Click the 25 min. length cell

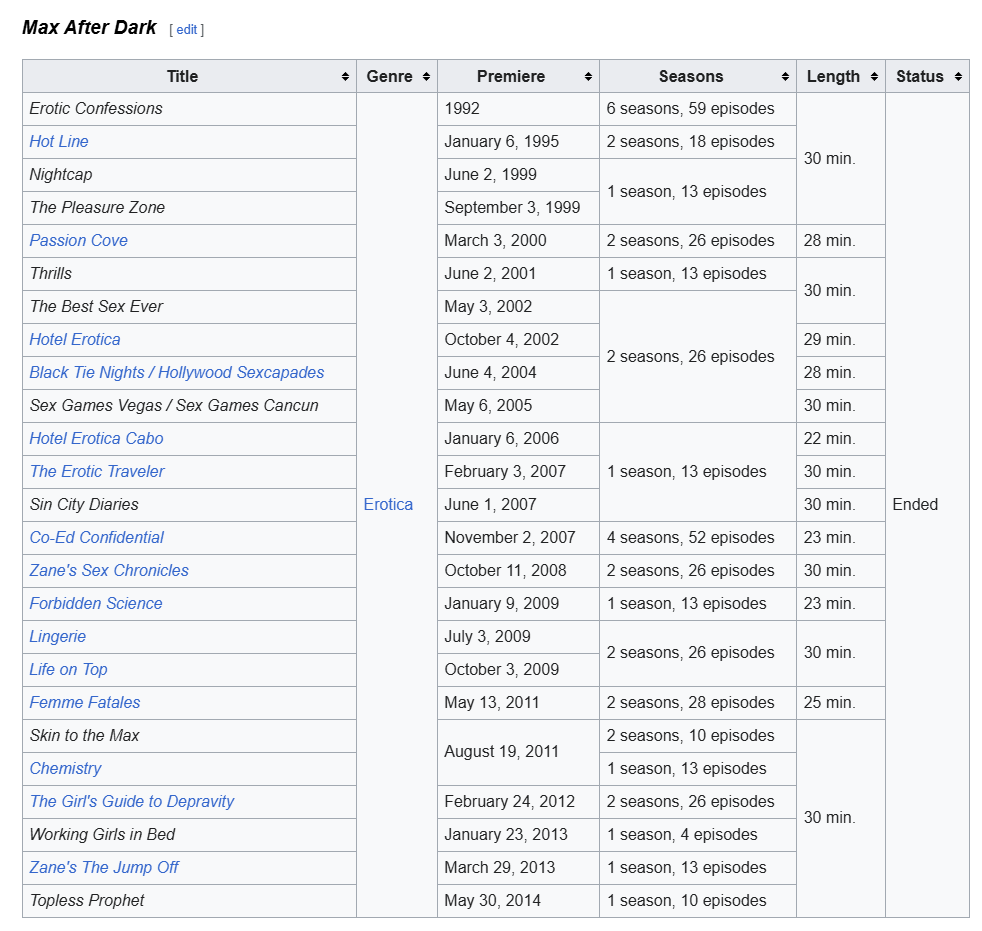point(840,702)
